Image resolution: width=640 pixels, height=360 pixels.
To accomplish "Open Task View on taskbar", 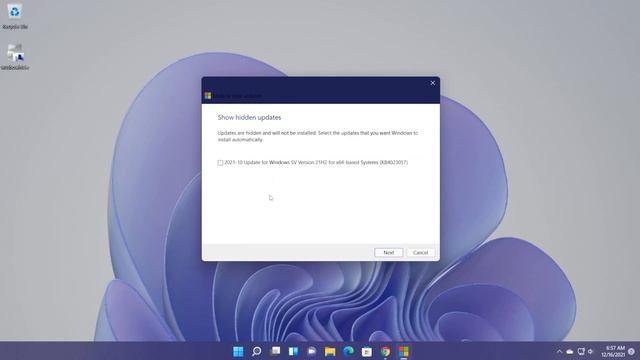I will pos(276,351).
